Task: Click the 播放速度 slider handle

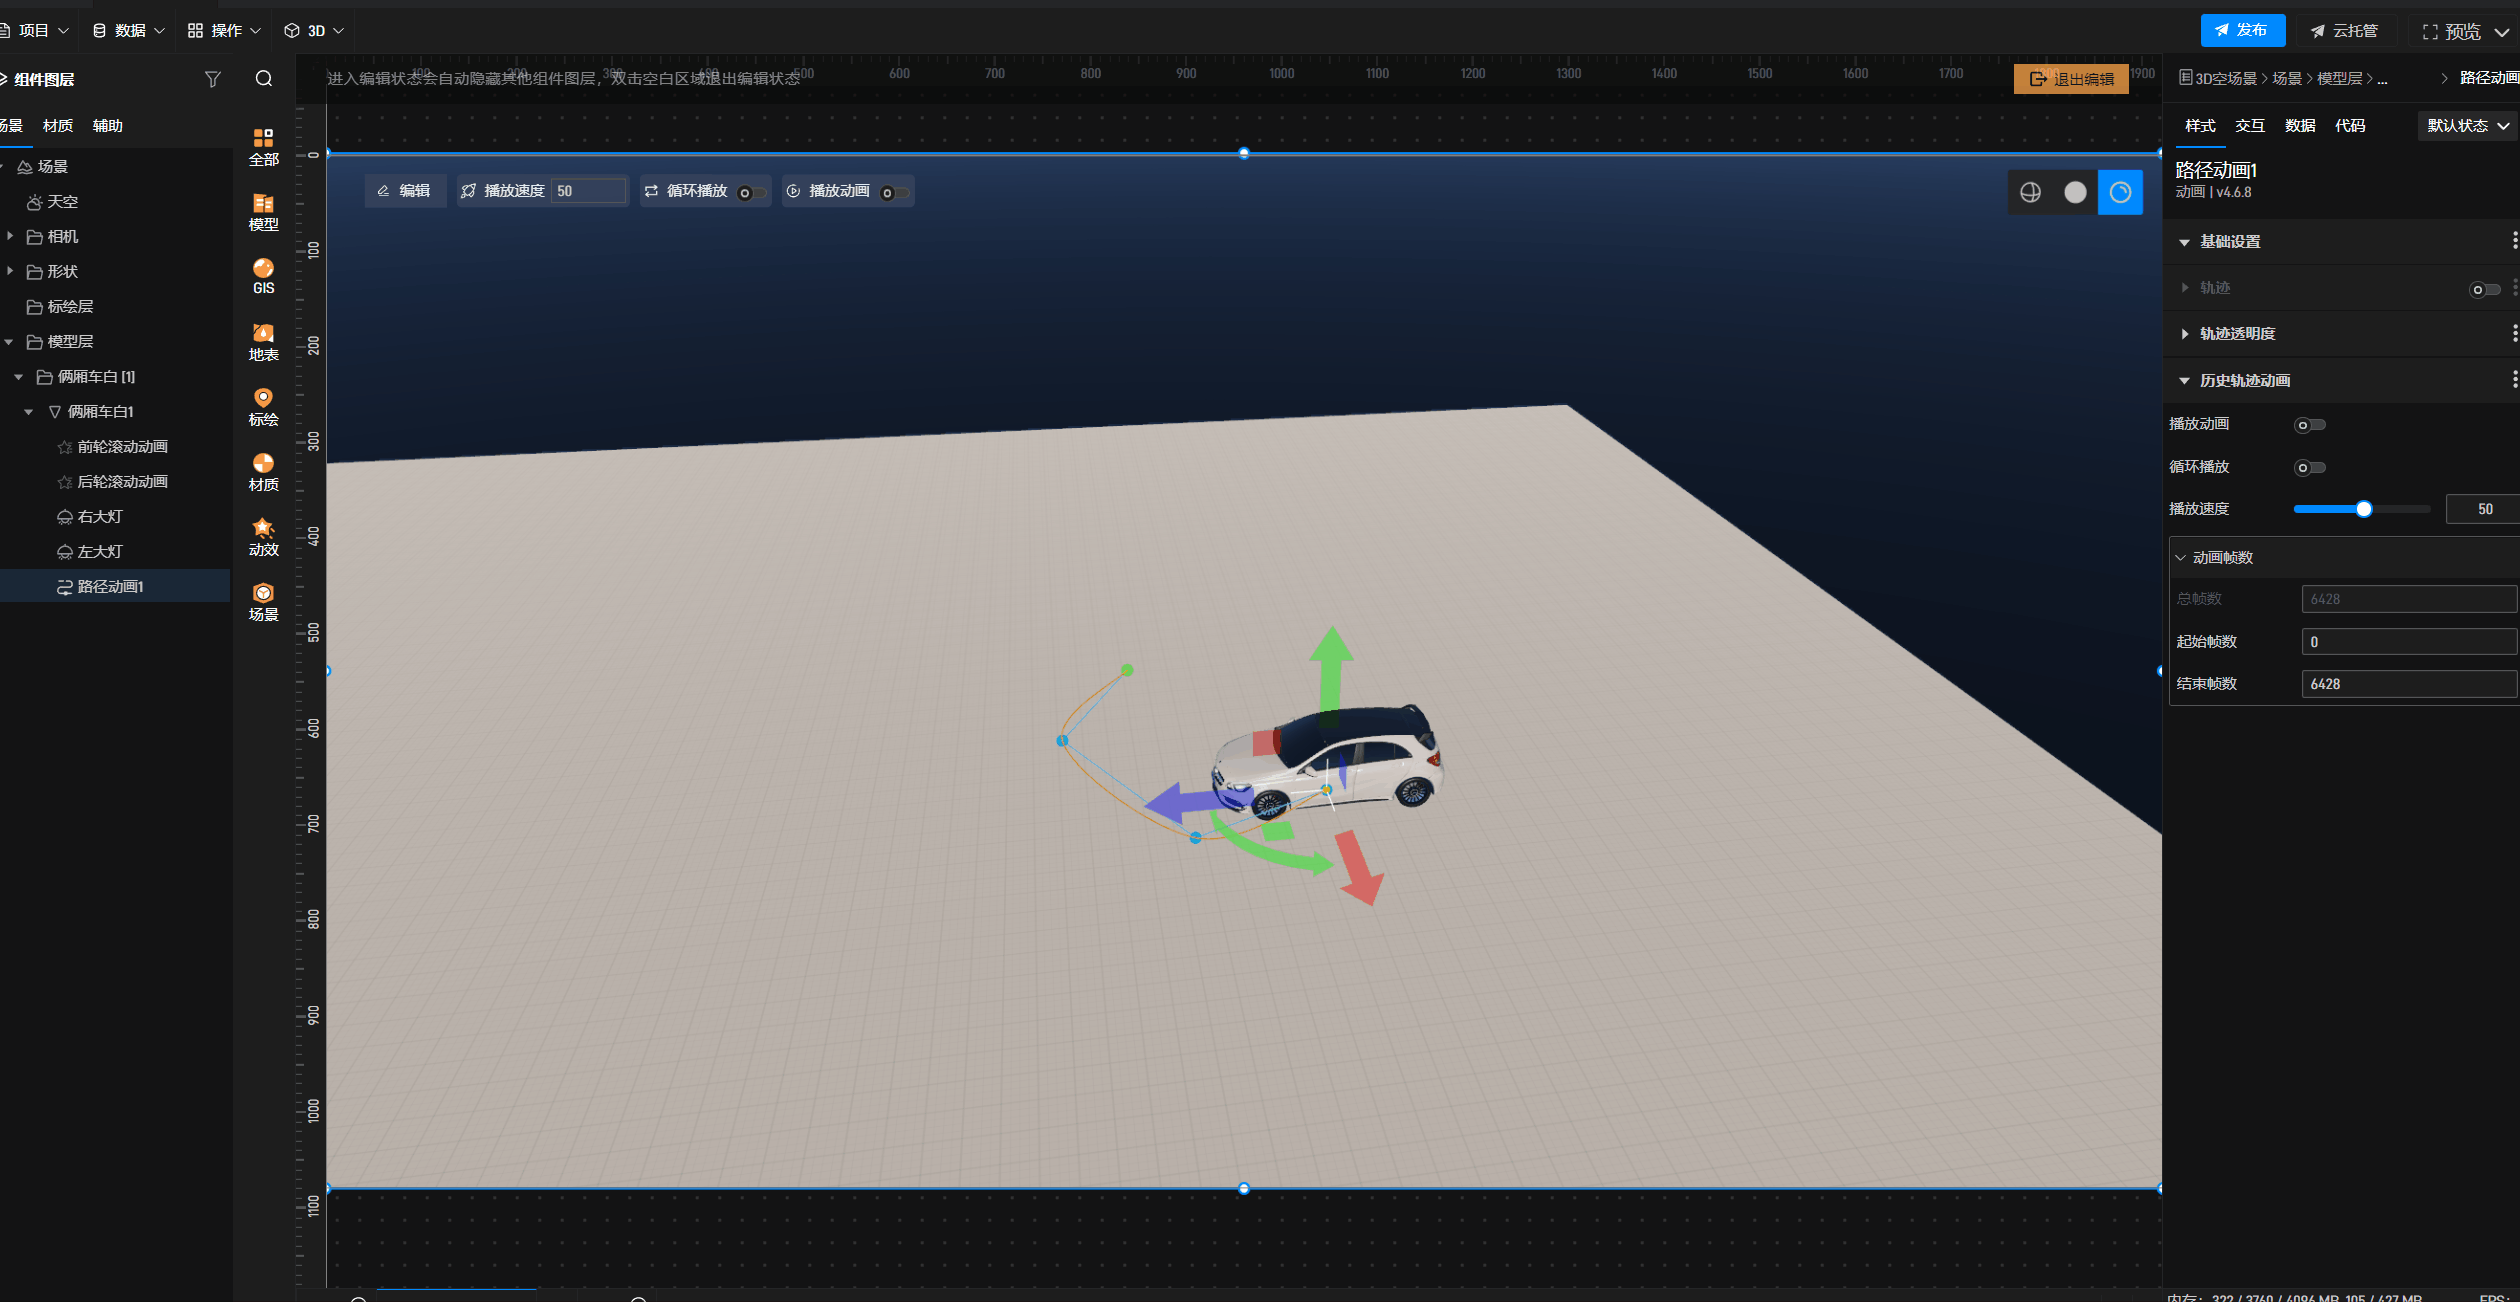Action: (x=2364, y=509)
